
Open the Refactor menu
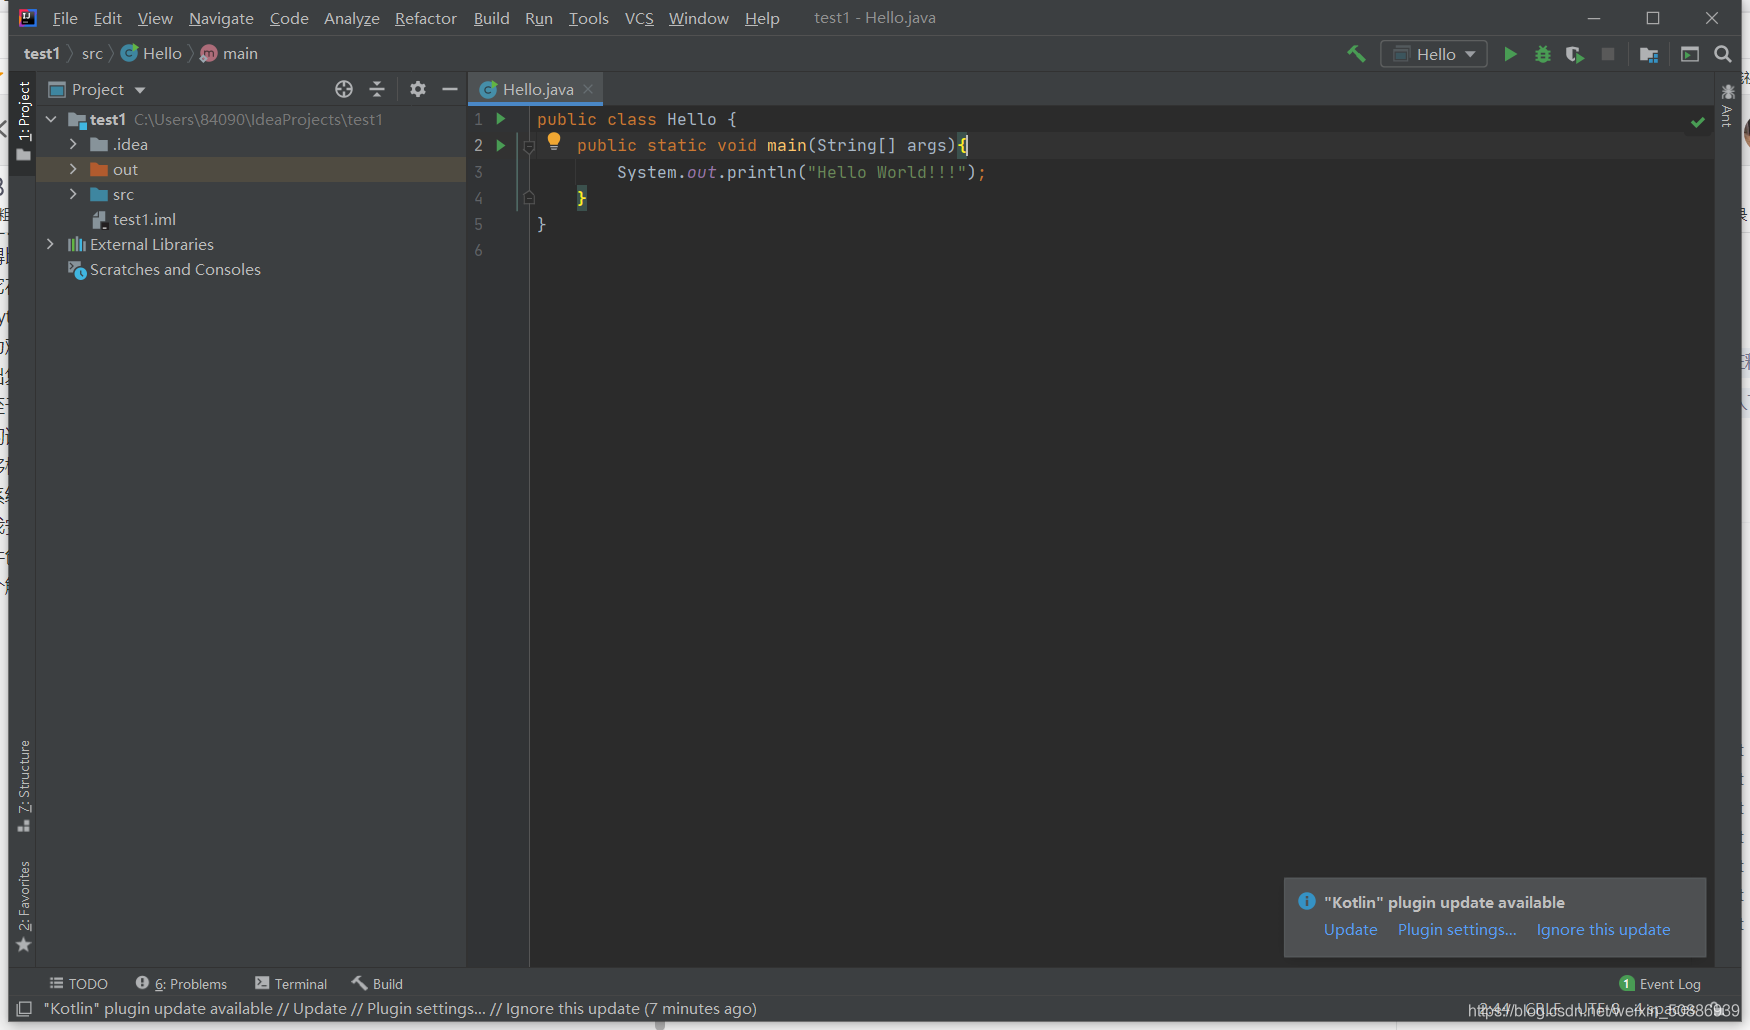426,18
